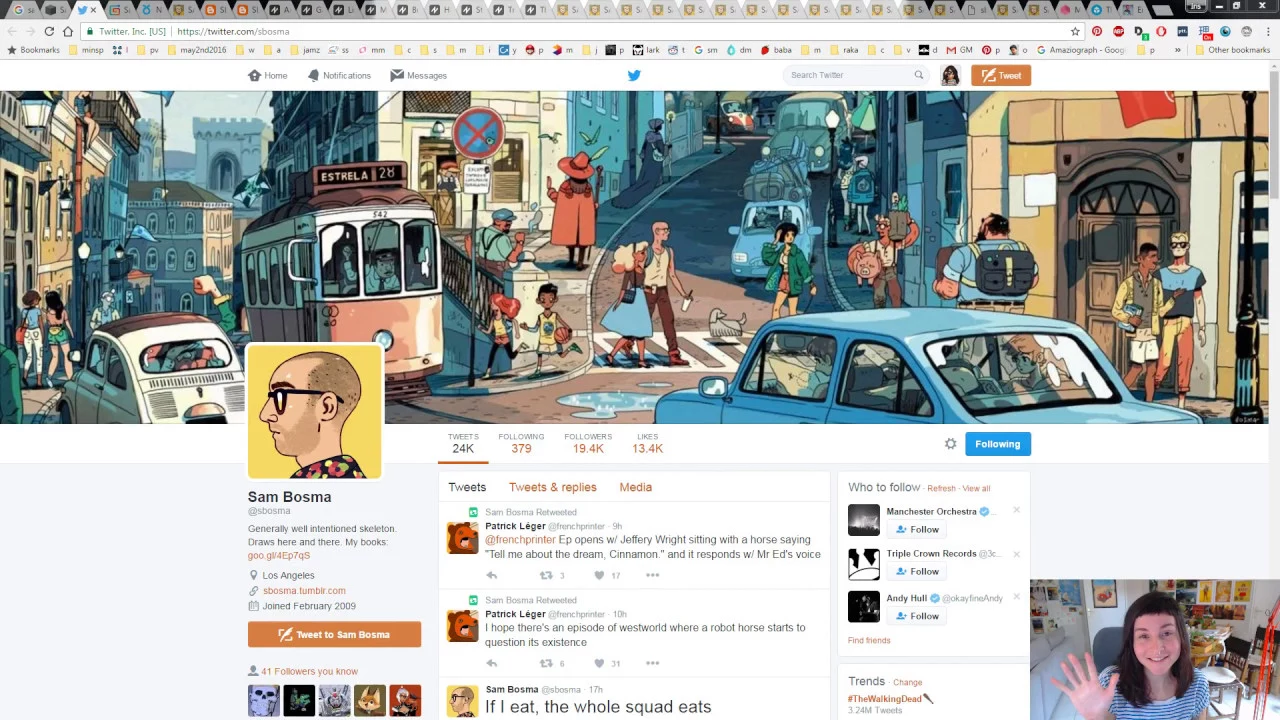View Followers count 19.4K

click(x=588, y=443)
